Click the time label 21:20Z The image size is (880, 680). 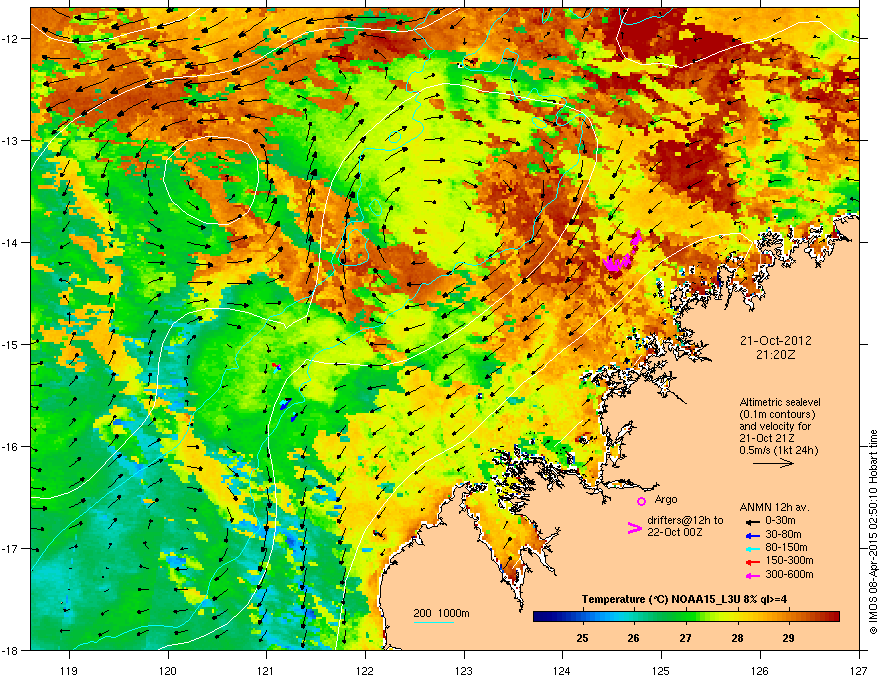click(x=776, y=355)
